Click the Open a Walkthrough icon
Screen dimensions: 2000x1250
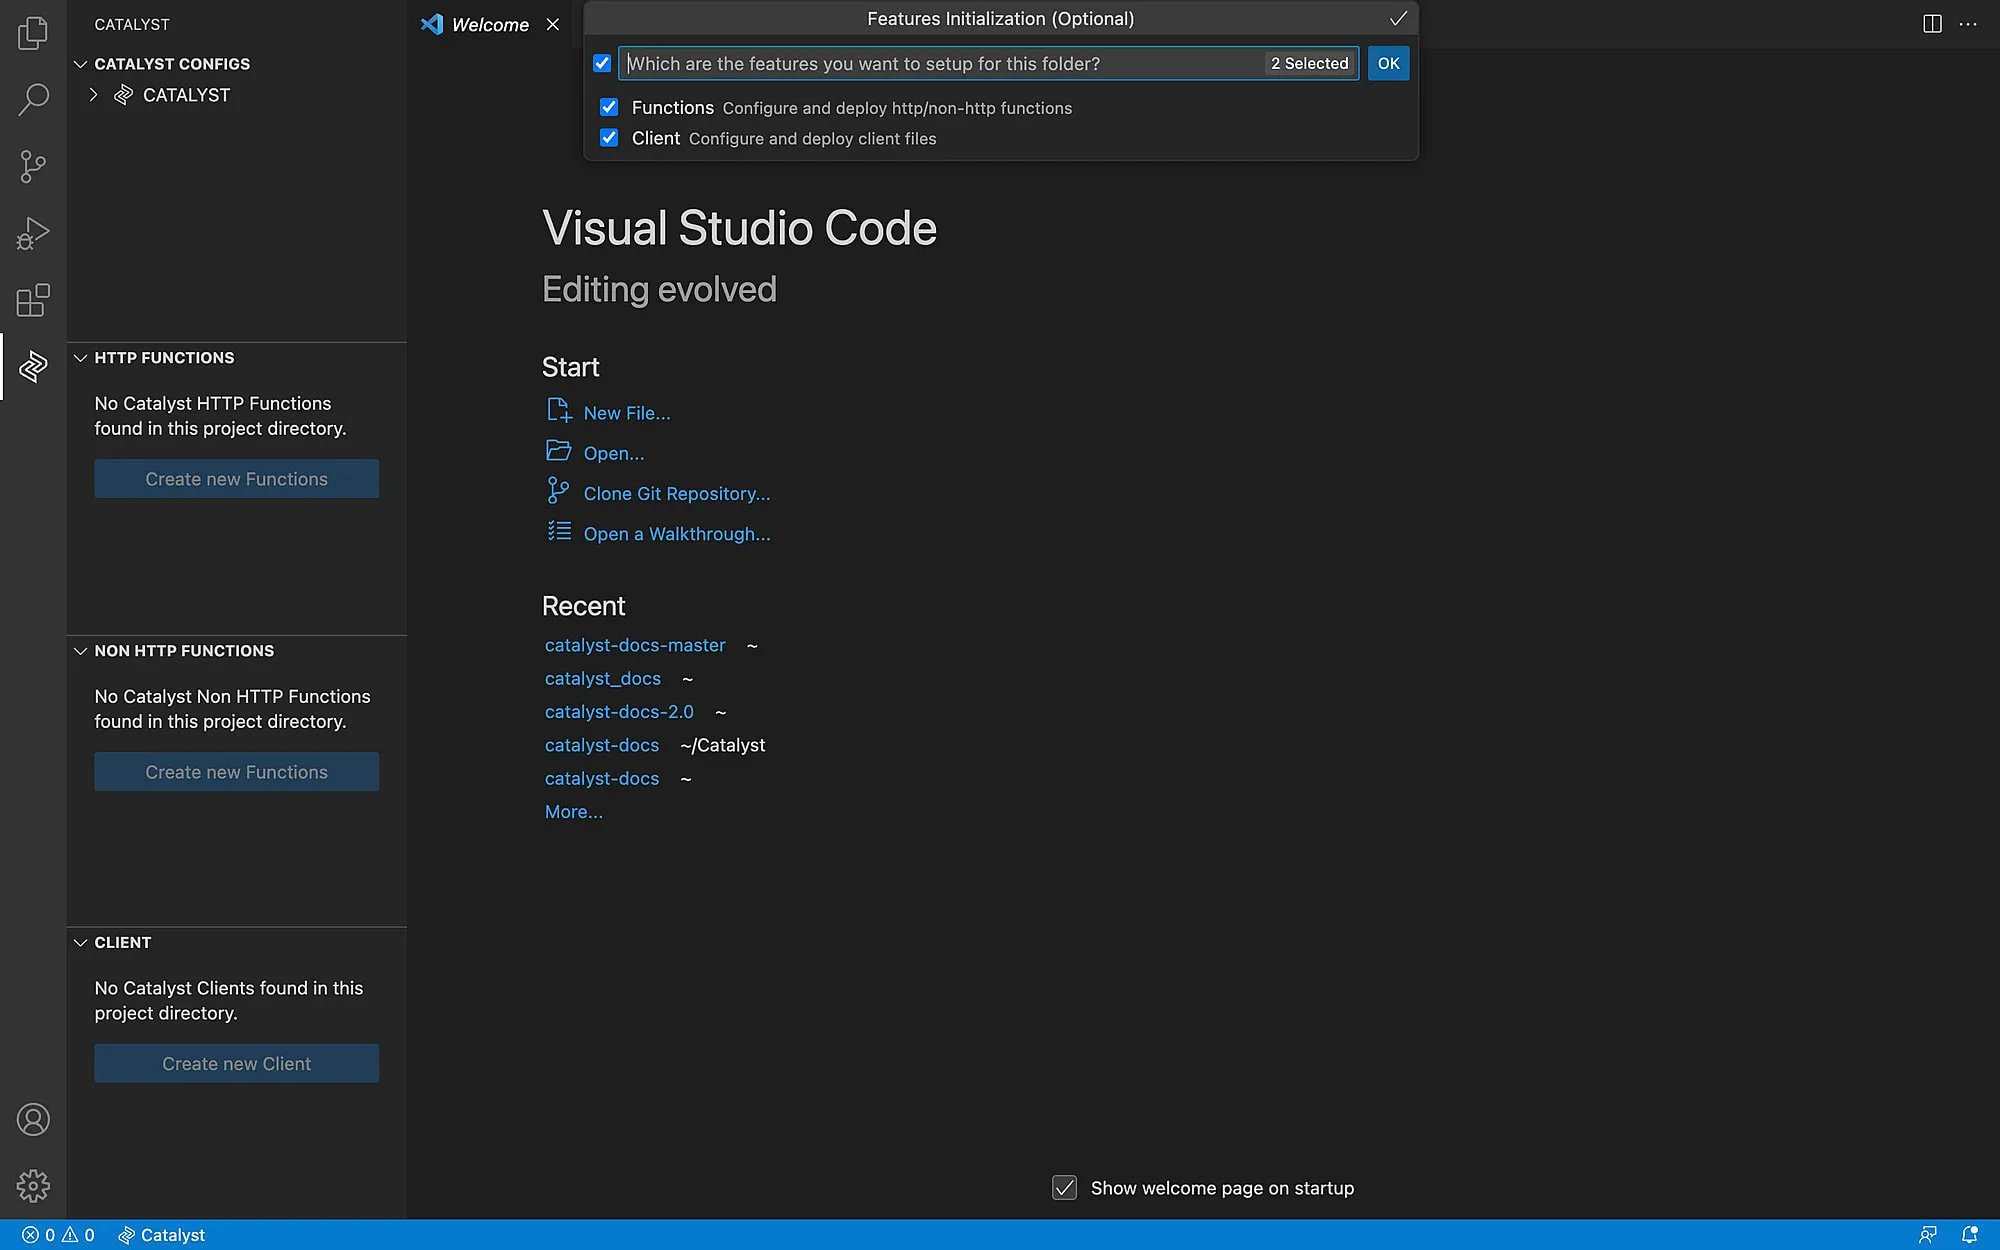tap(559, 531)
